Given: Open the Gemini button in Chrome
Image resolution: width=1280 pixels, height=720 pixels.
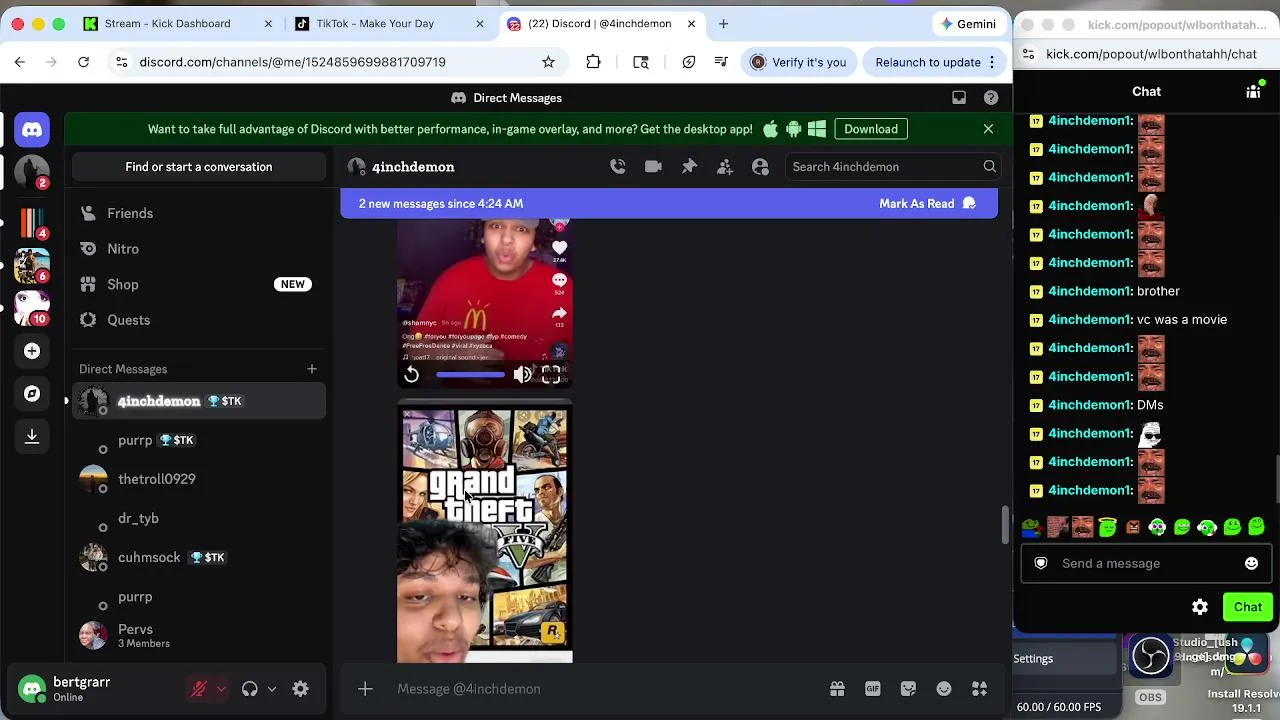Looking at the screenshot, I should (x=968, y=24).
